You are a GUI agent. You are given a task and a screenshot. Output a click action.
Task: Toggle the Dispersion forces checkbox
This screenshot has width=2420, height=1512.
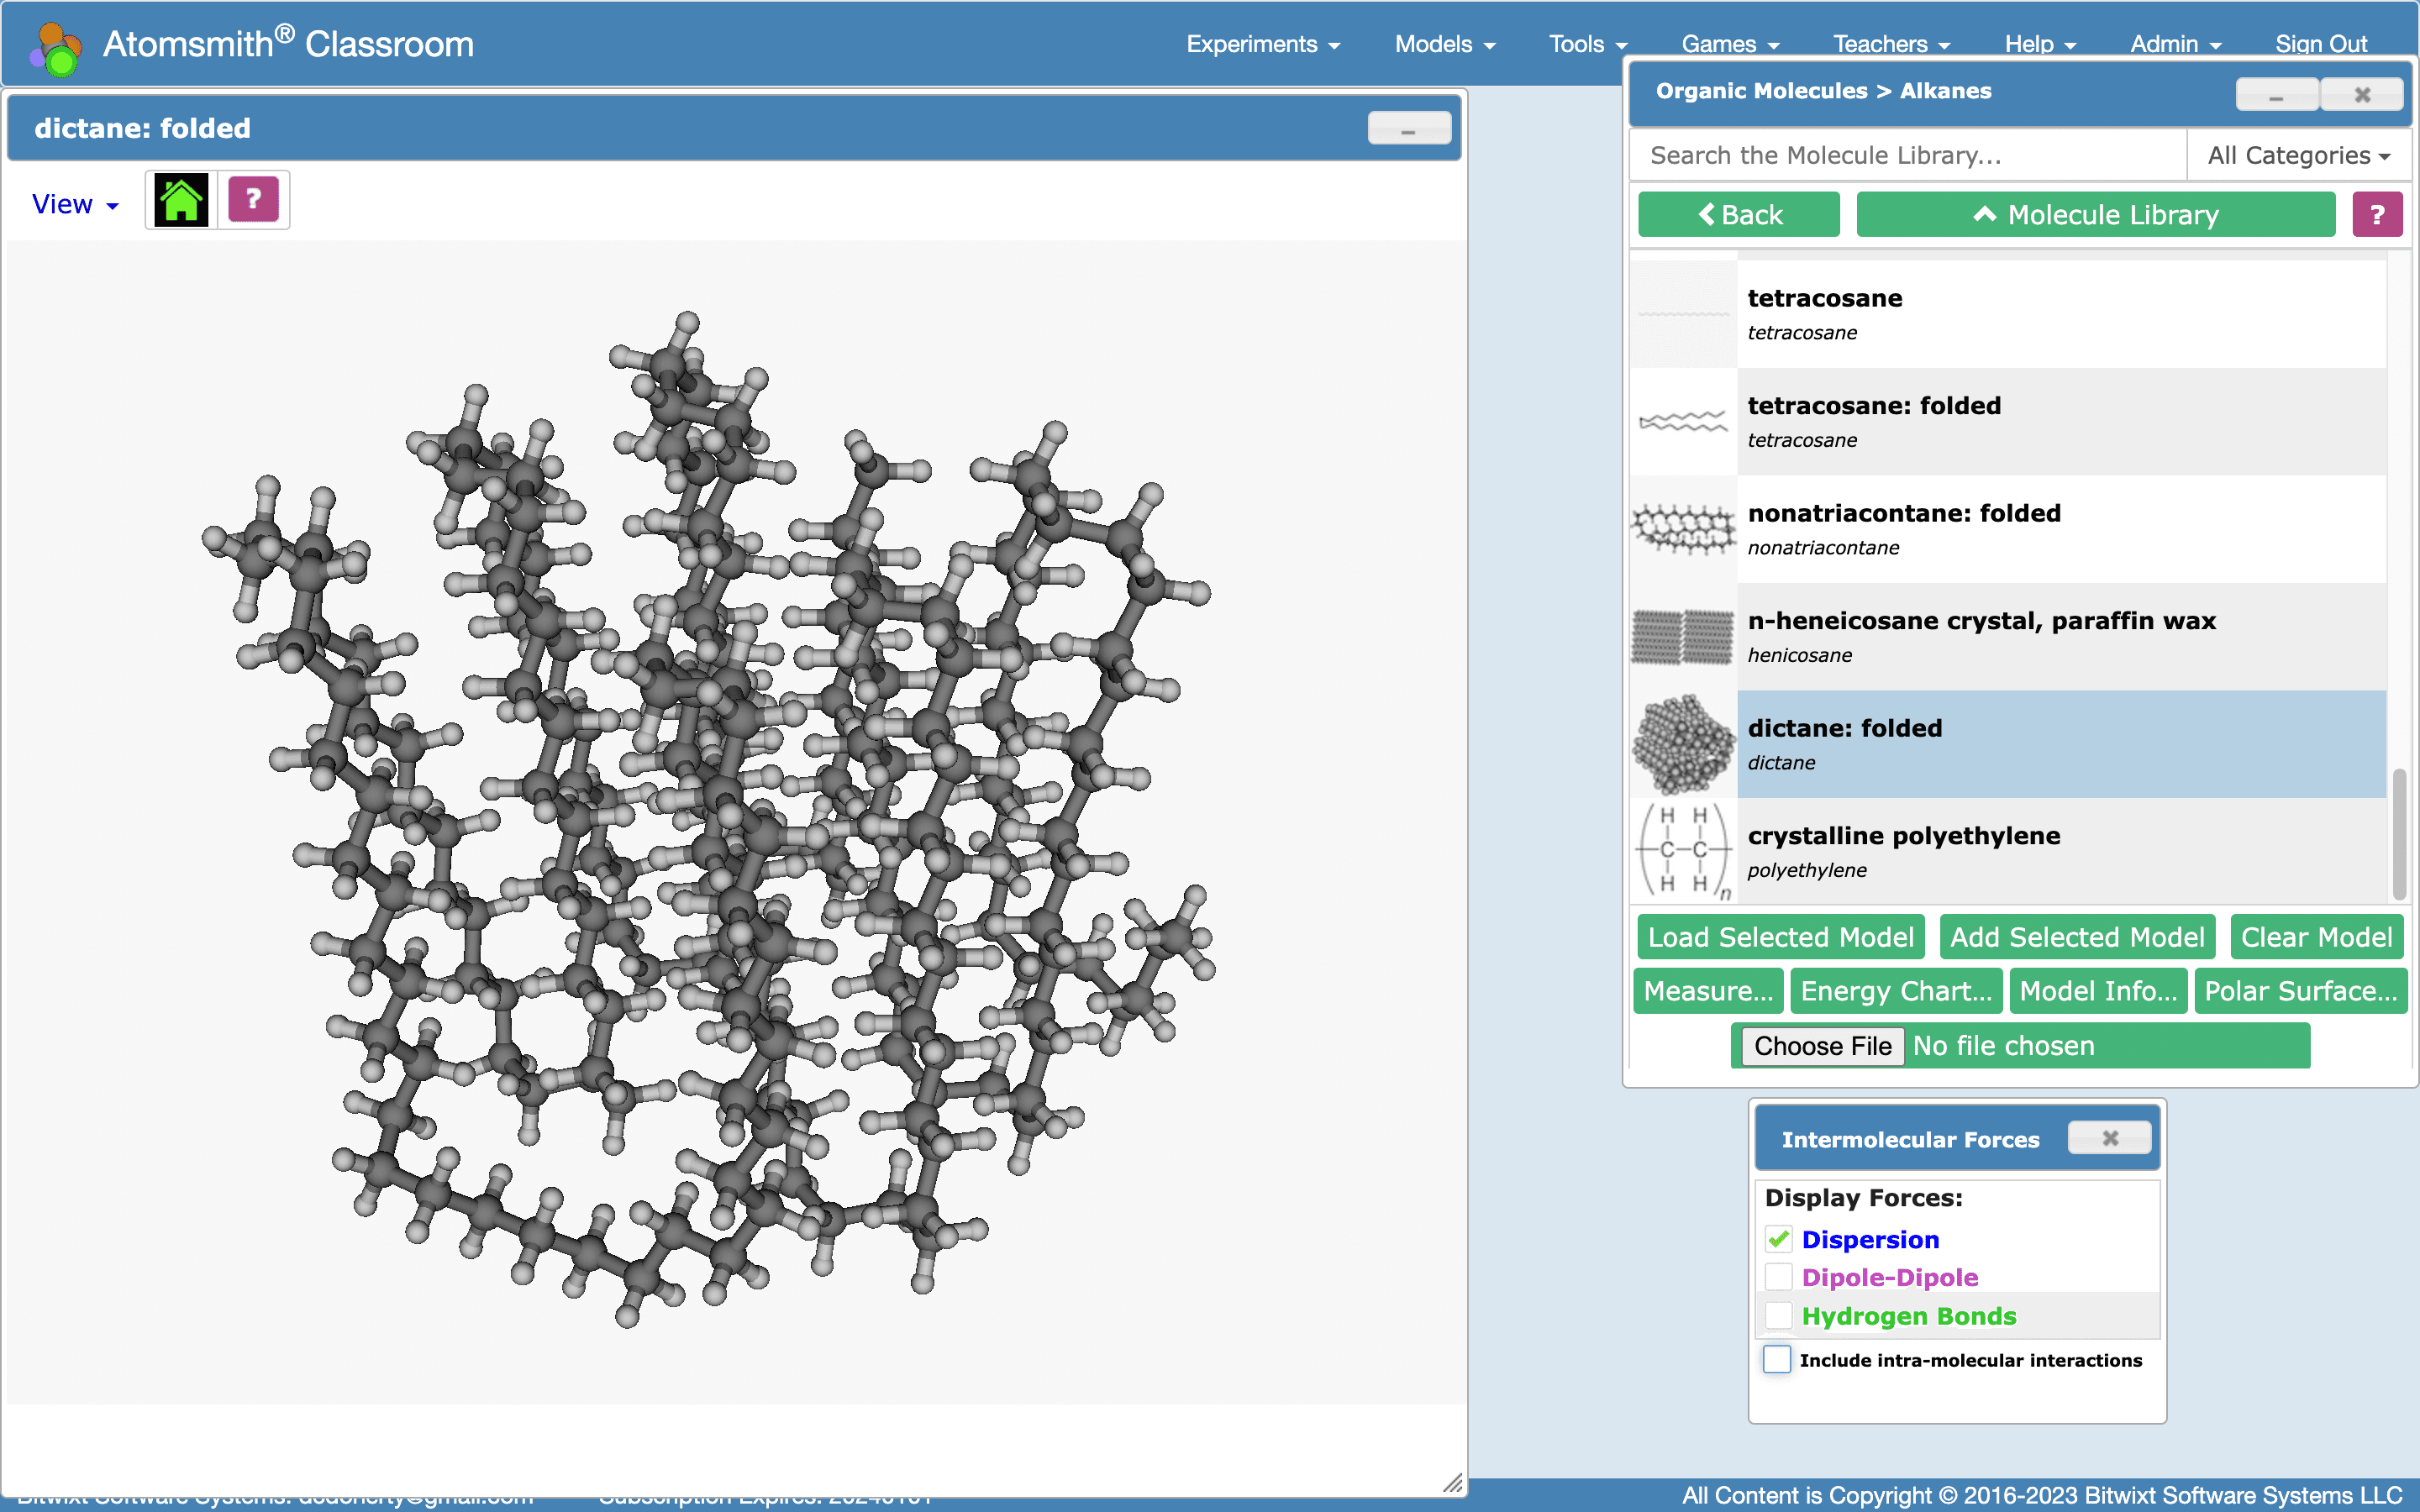(1777, 1236)
